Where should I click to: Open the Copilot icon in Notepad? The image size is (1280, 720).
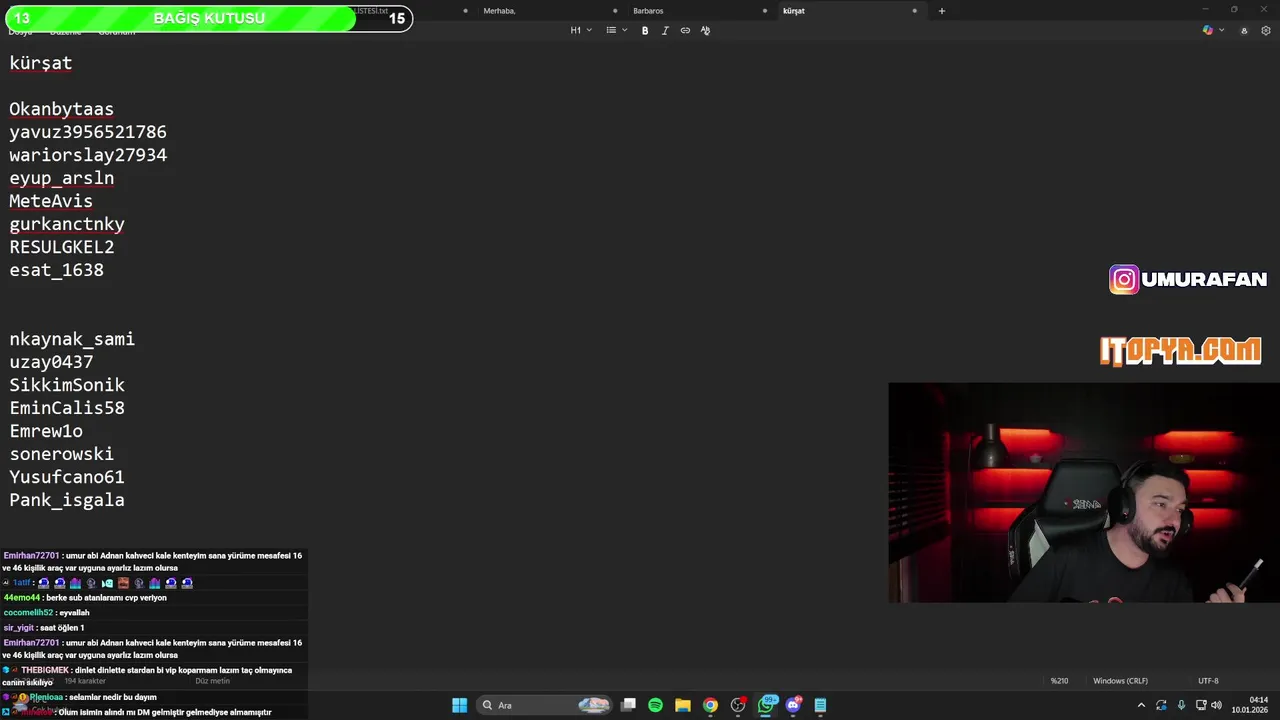[1208, 31]
